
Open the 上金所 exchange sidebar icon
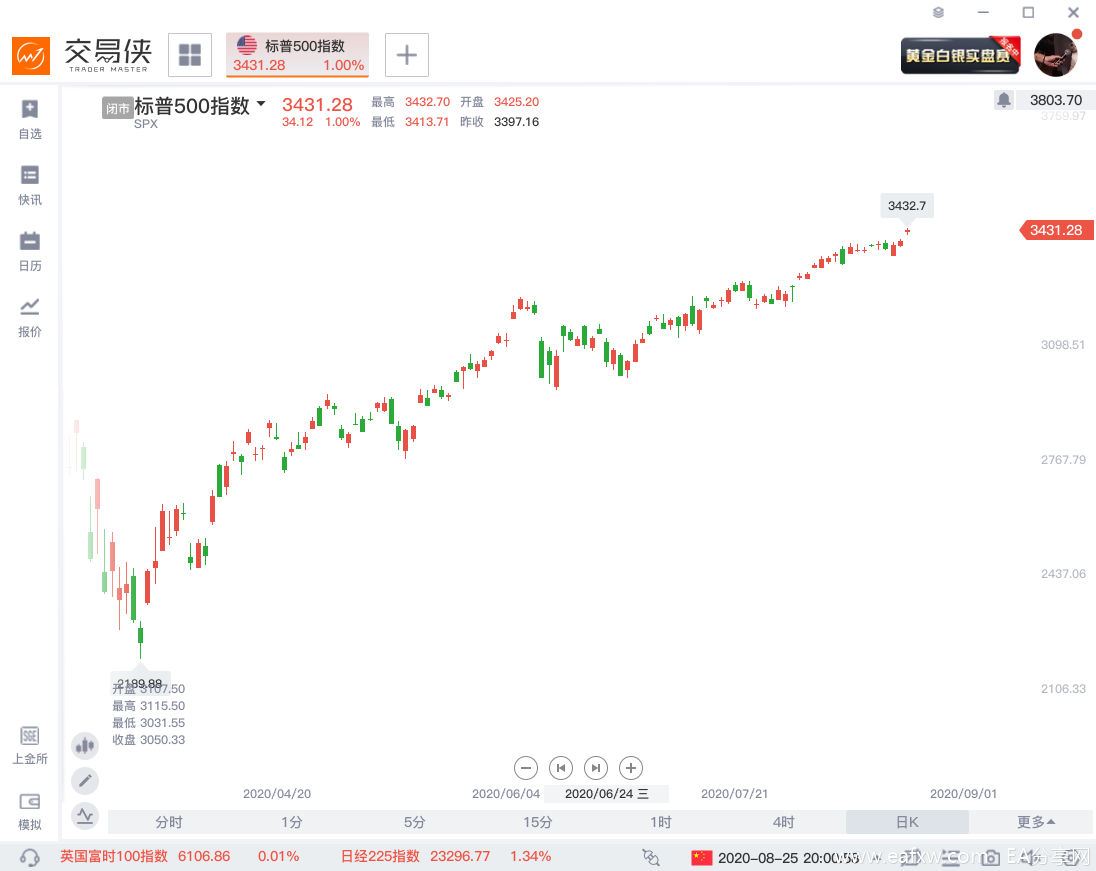click(x=30, y=745)
